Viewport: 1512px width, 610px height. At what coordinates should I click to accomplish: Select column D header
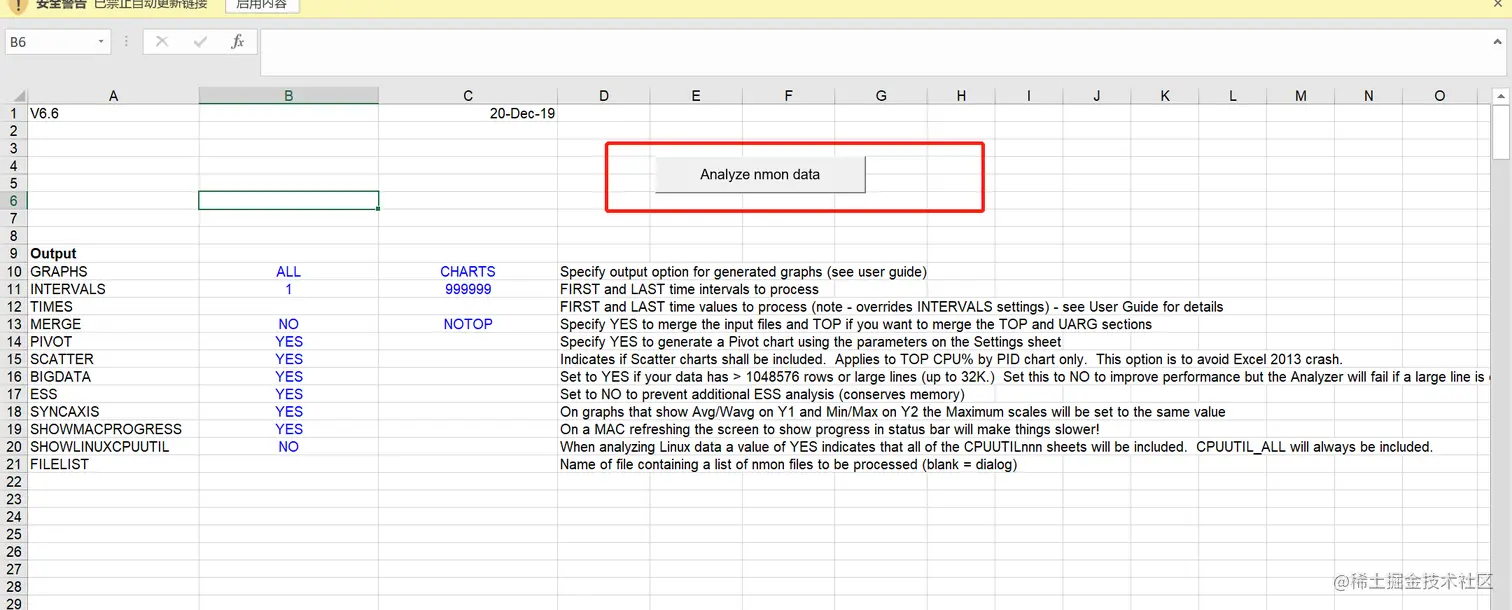tap(604, 96)
